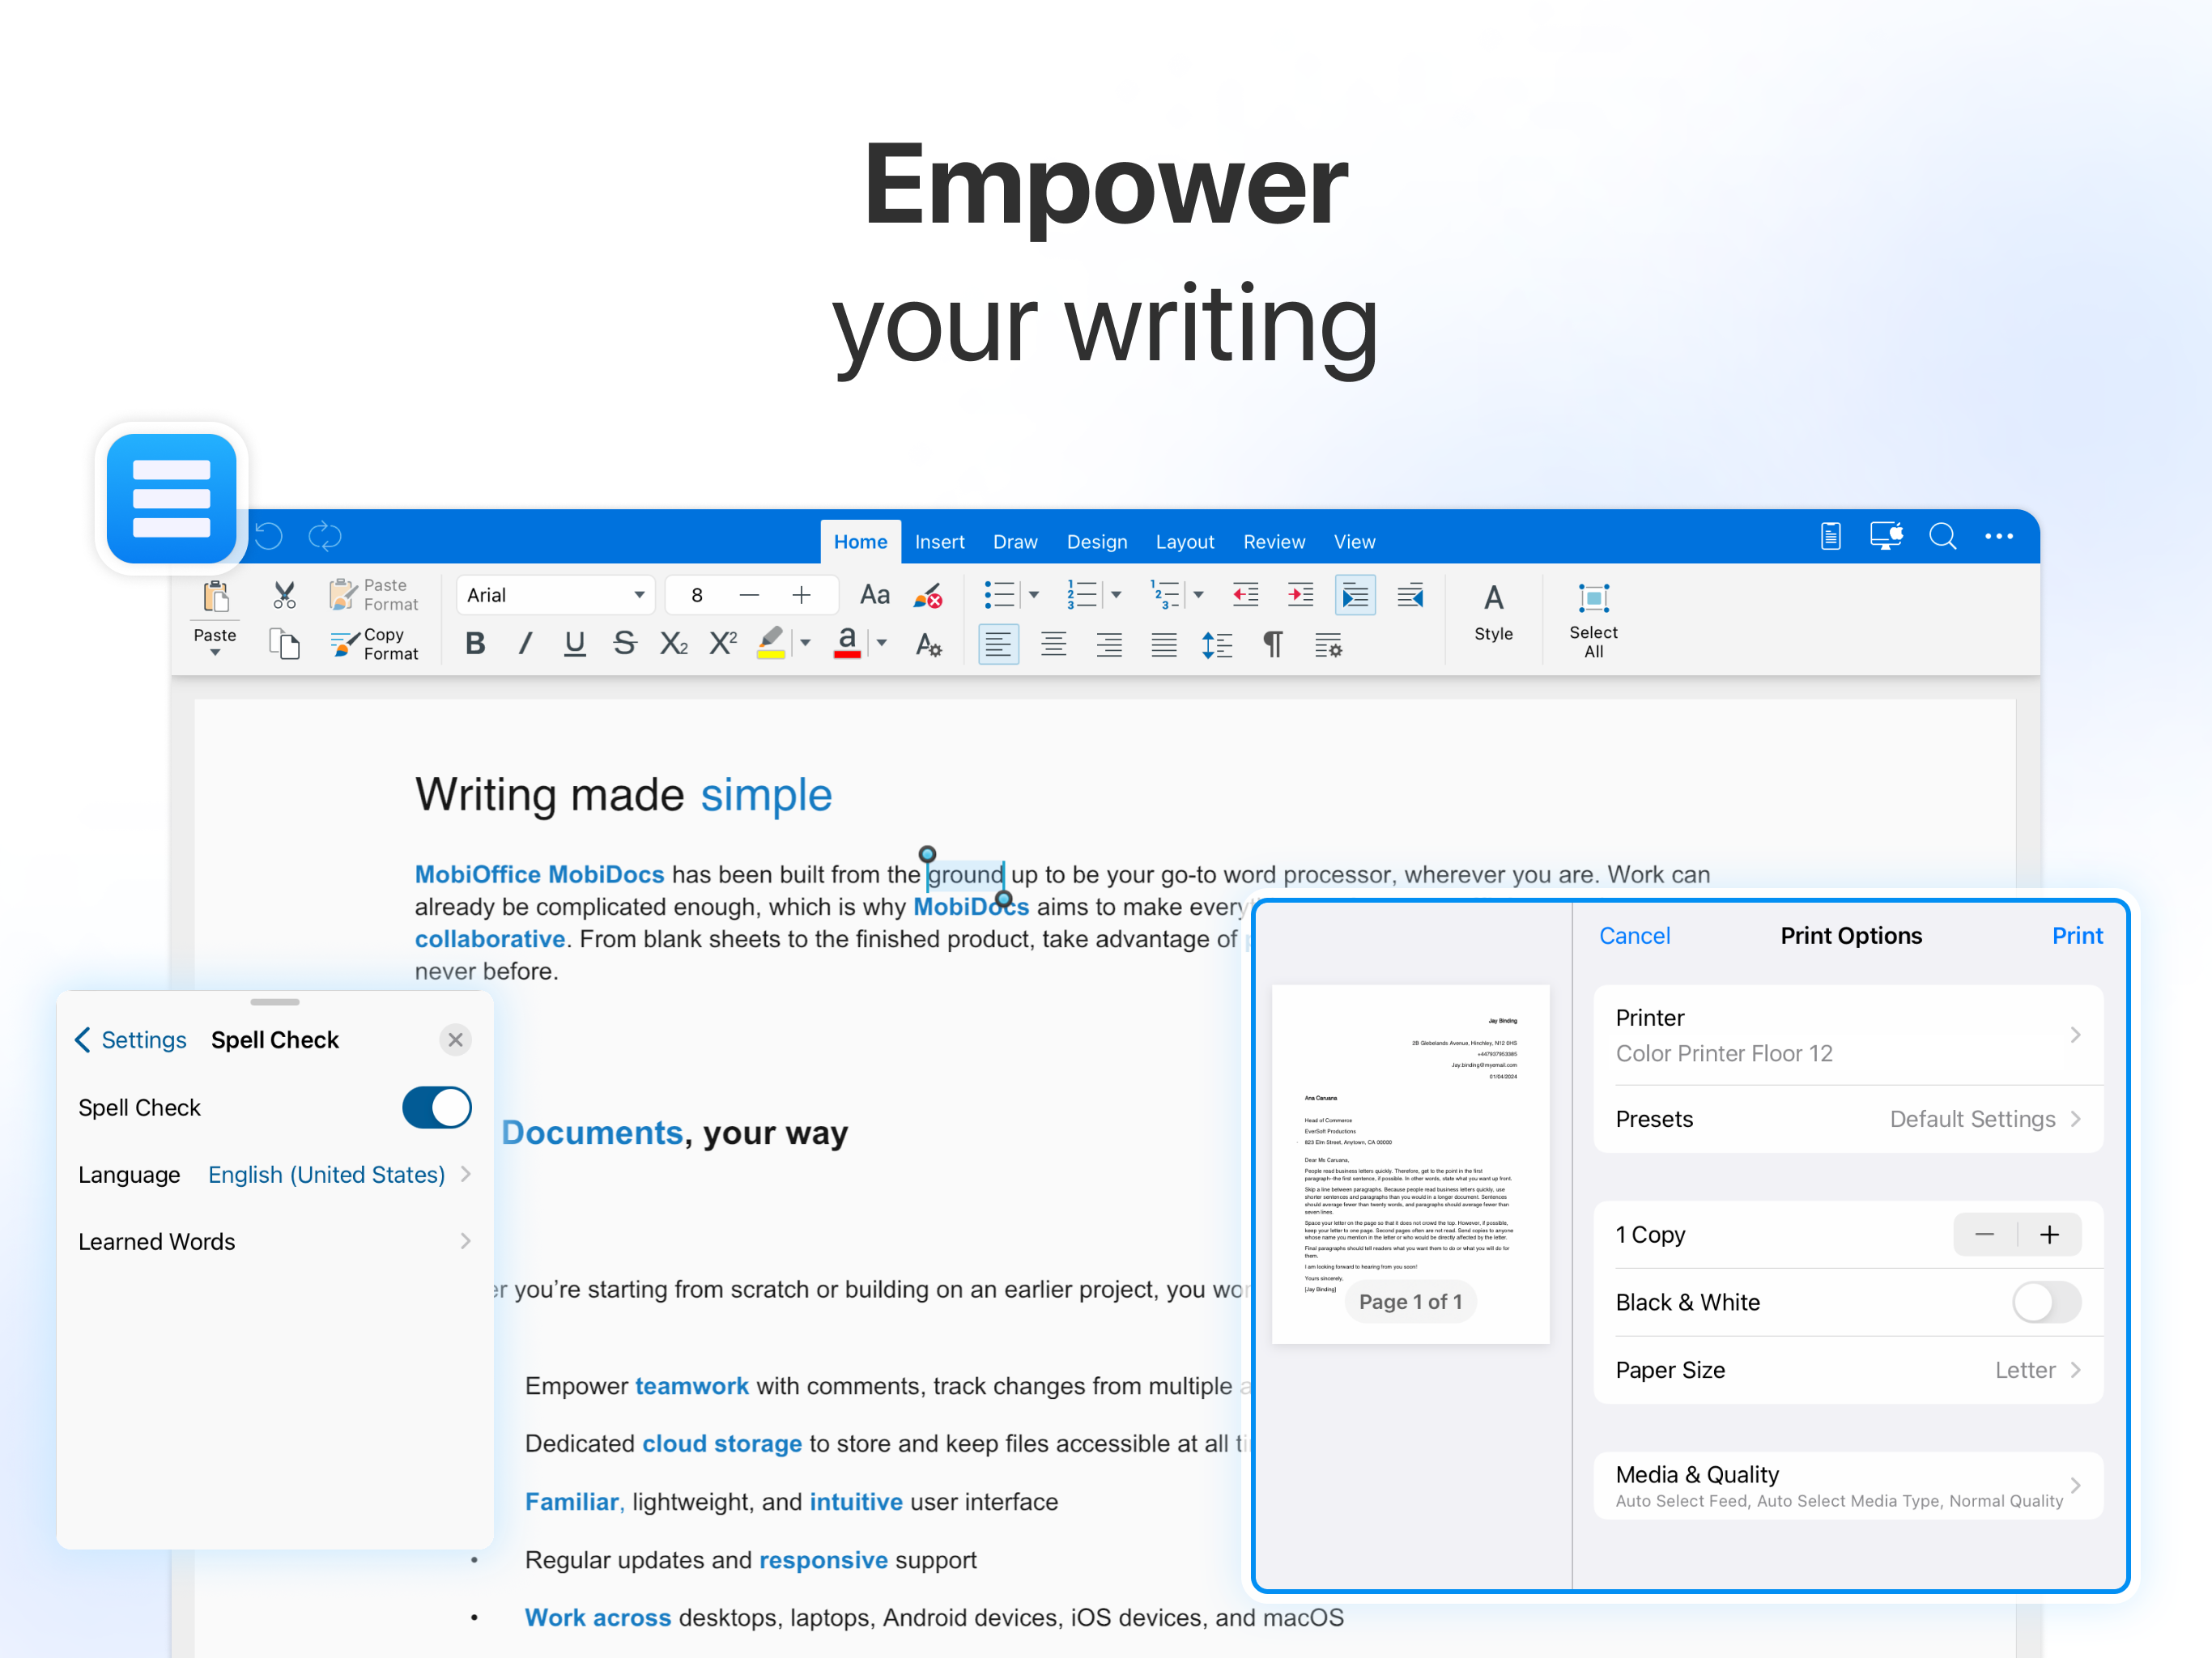2212x1658 pixels.
Task: Decrease number of copies with minus
Action: coord(1985,1235)
